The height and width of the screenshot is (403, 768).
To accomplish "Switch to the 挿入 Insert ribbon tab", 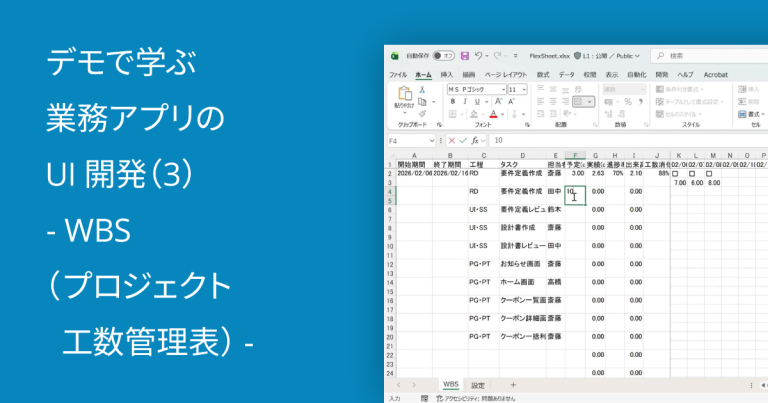I will [447, 75].
